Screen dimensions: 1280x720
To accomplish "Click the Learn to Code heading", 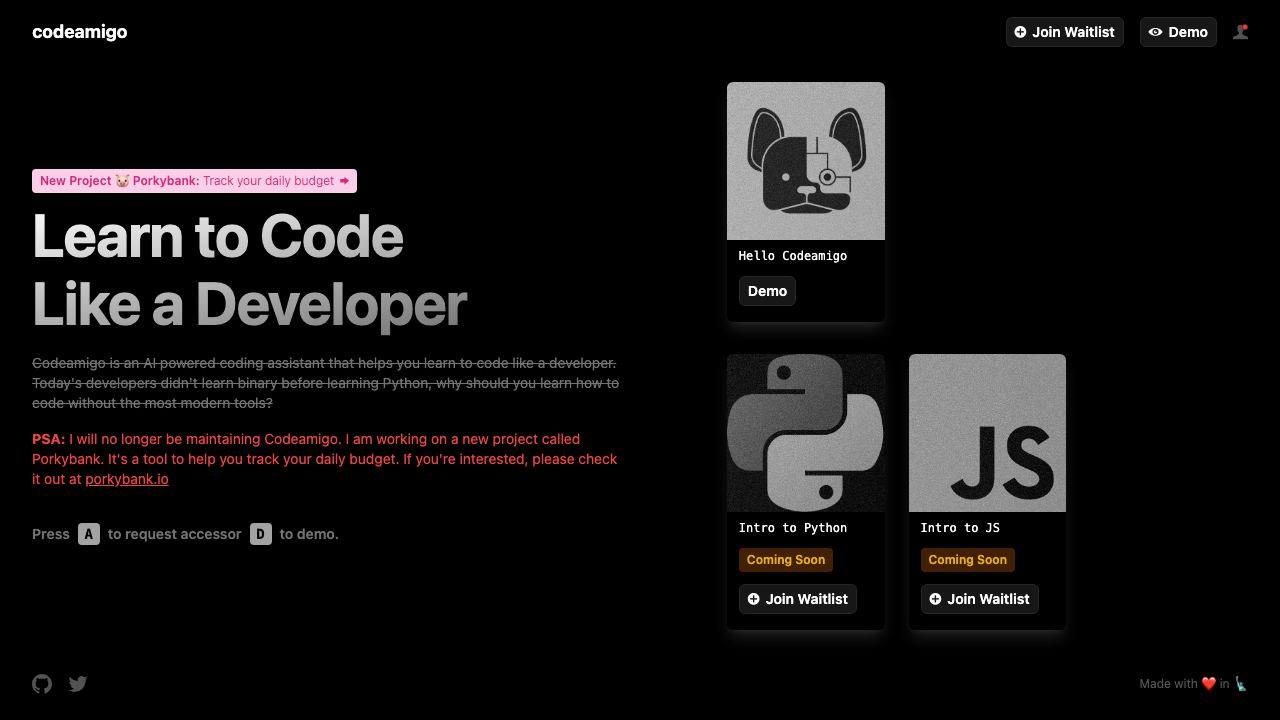I will pos(218,237).
